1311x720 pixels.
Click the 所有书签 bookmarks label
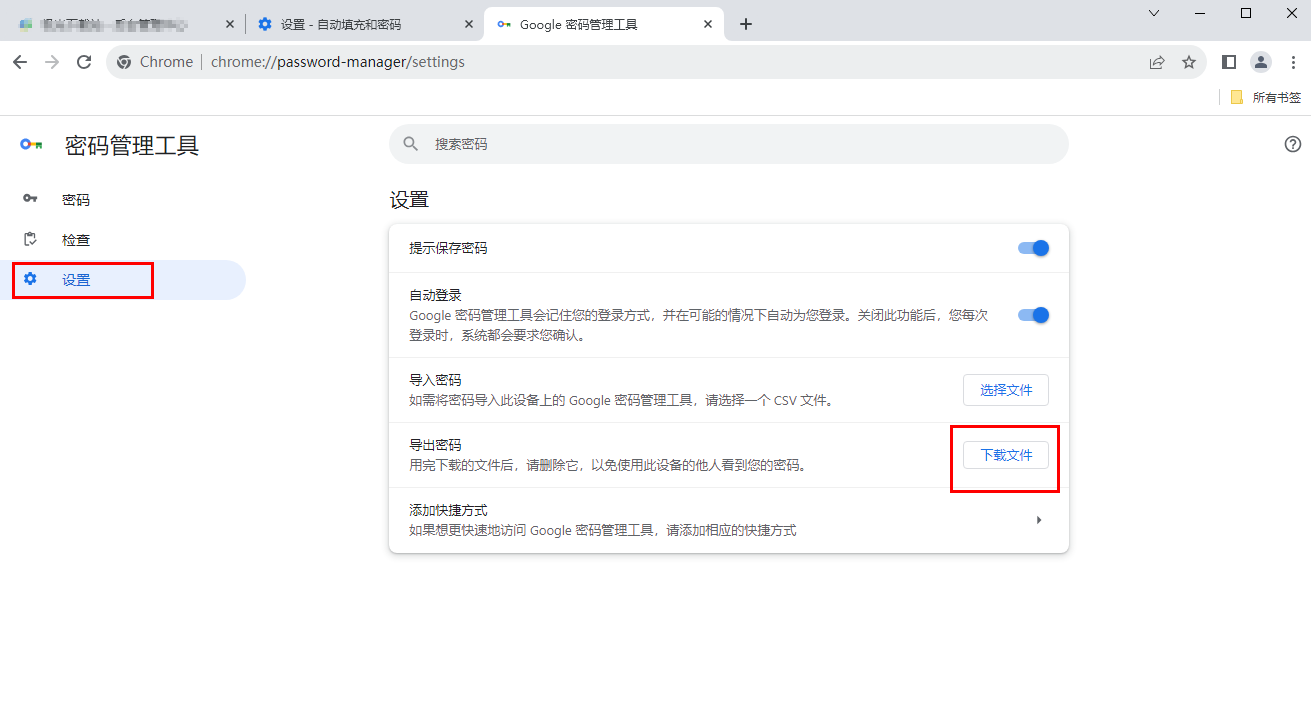coord(1277,97)
